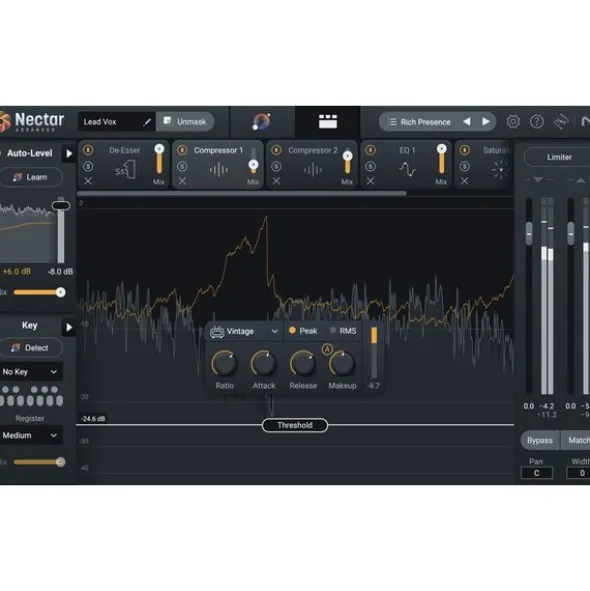
Task: Remove EQ 1 with its X icon
Action: [370, 181]
